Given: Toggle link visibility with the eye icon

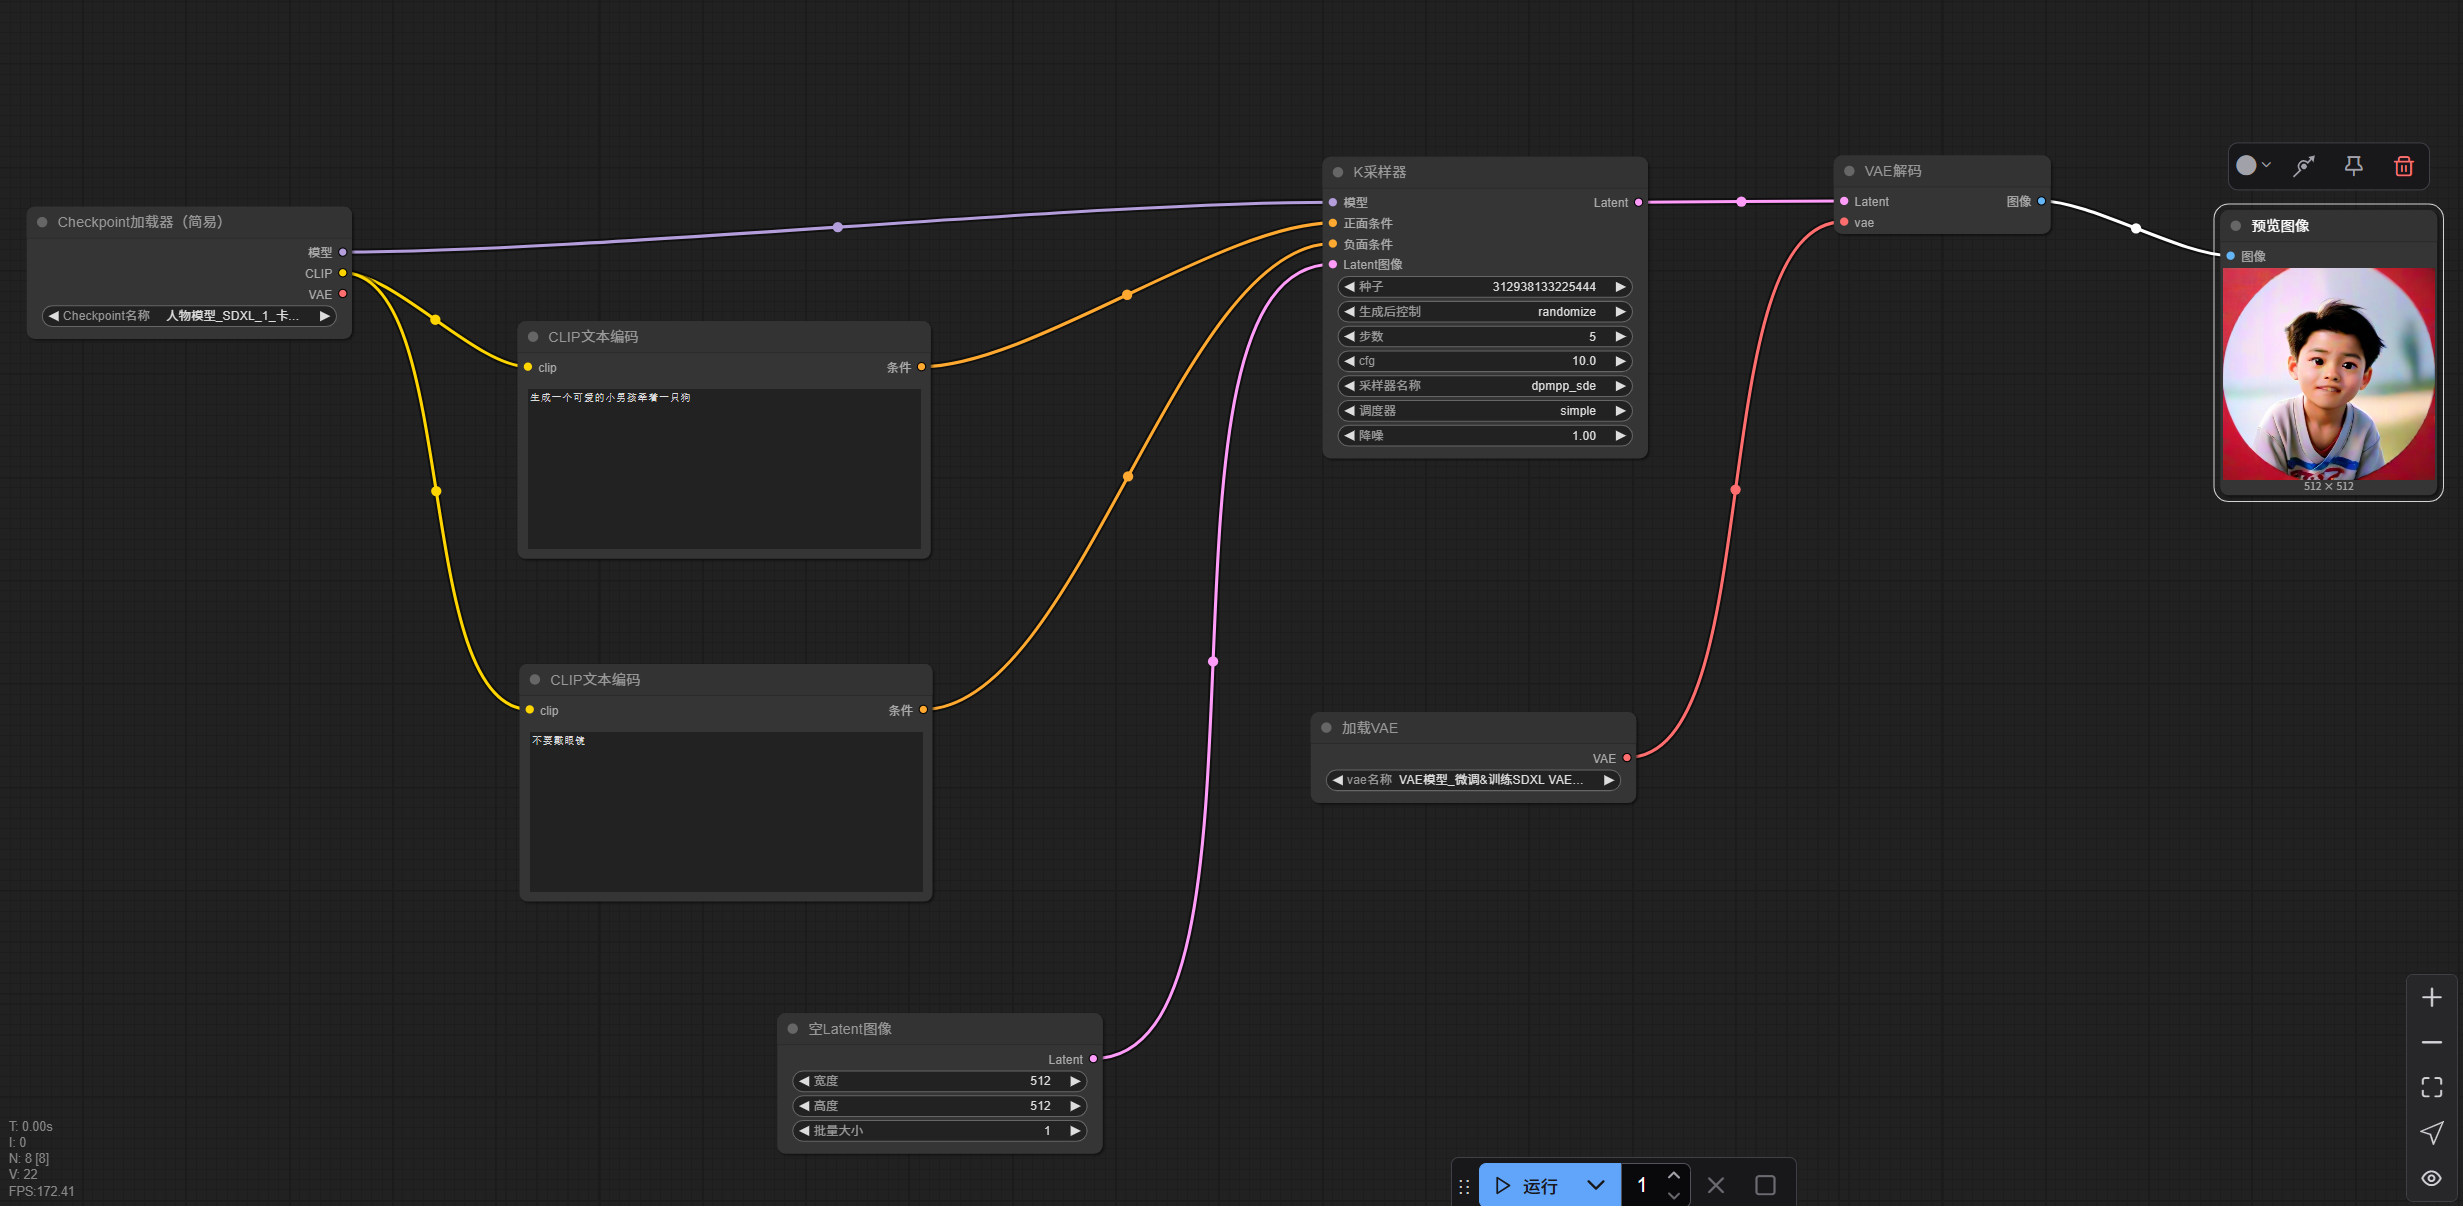Looking at the screenshot, I should tap(2431, 1178).
